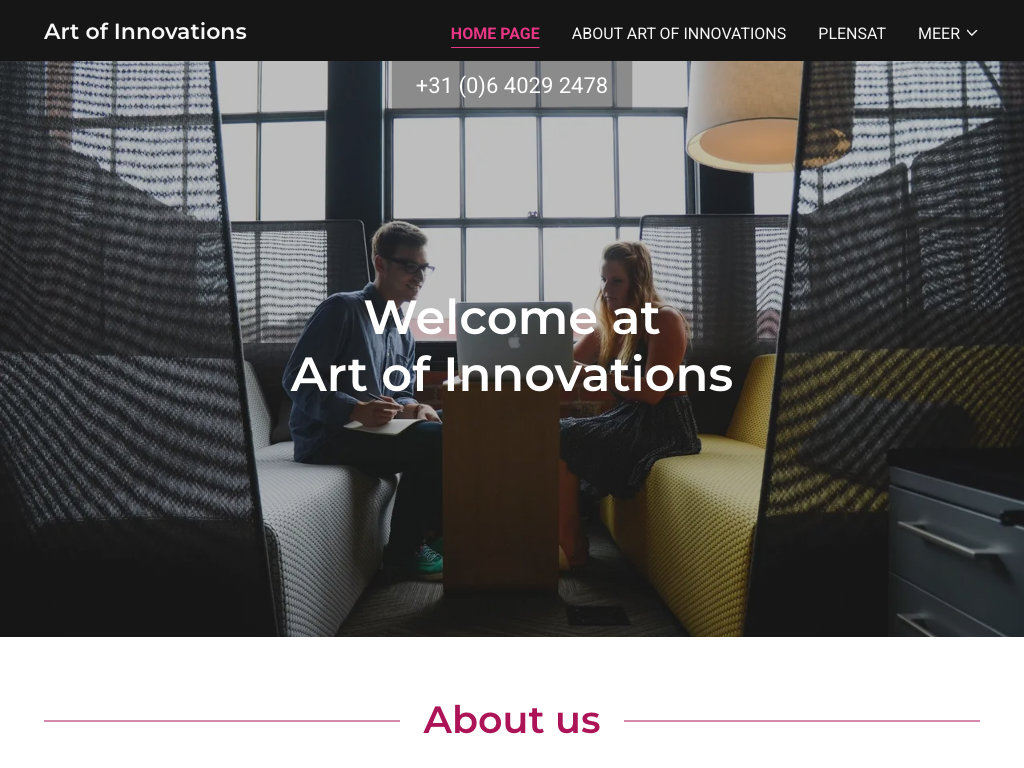Open the HOME PAGE navigation tab
The height and width of the screenshot is (768, 1024).
[495, 33]
